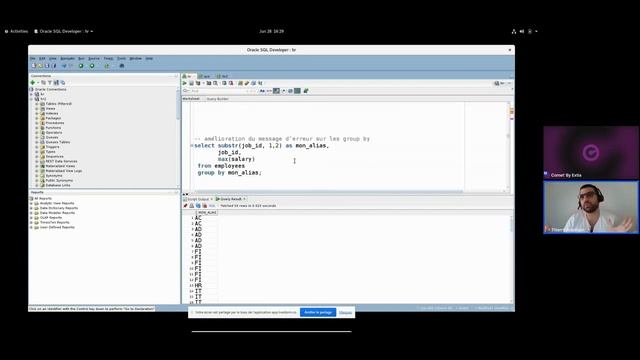Click the green Back navigation icon

(x=81, y=66)
